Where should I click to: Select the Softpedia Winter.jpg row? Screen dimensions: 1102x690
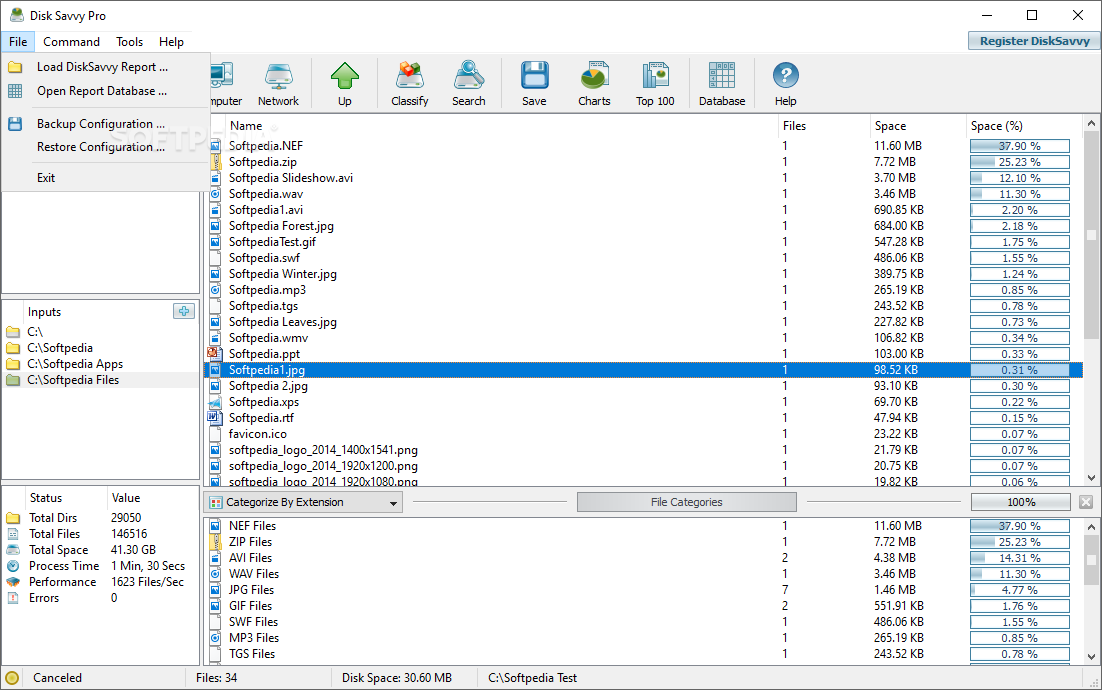coord(643,274)
